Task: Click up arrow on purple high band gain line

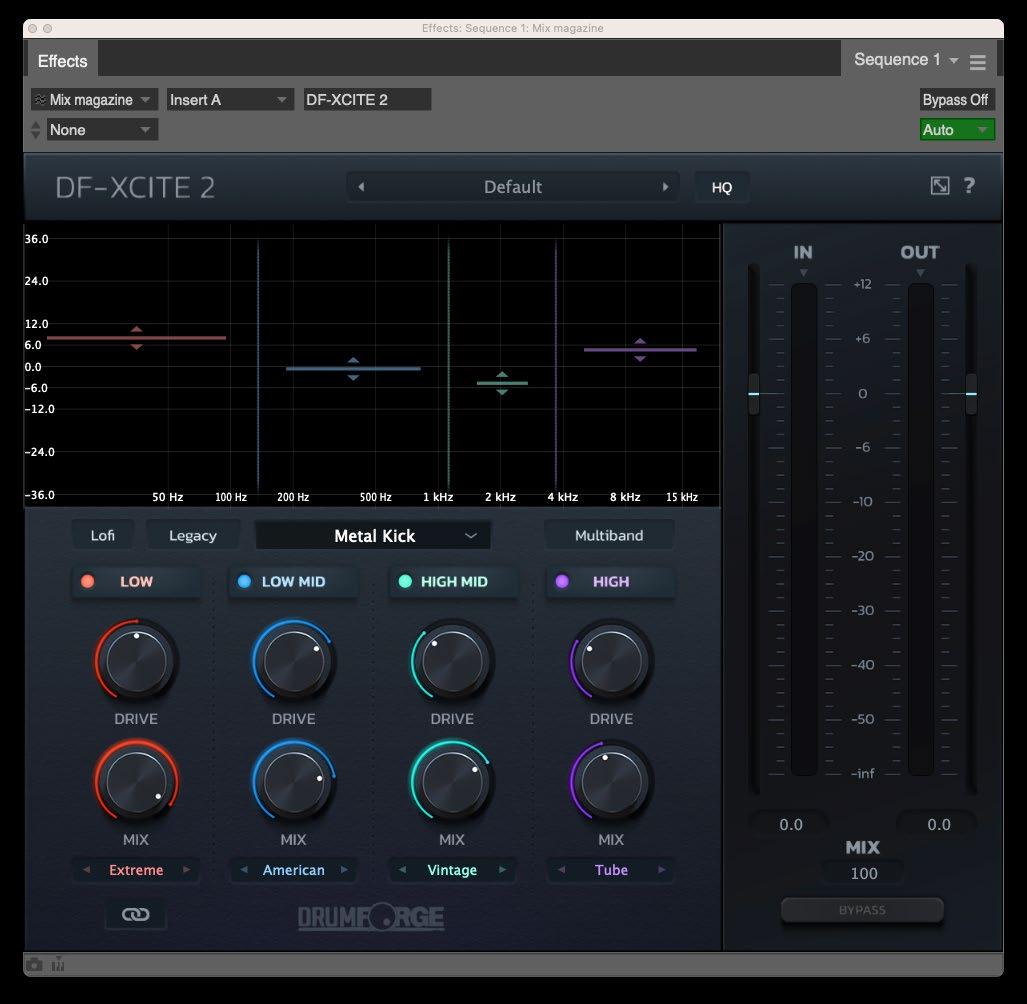Action: [x=640, y=341]
